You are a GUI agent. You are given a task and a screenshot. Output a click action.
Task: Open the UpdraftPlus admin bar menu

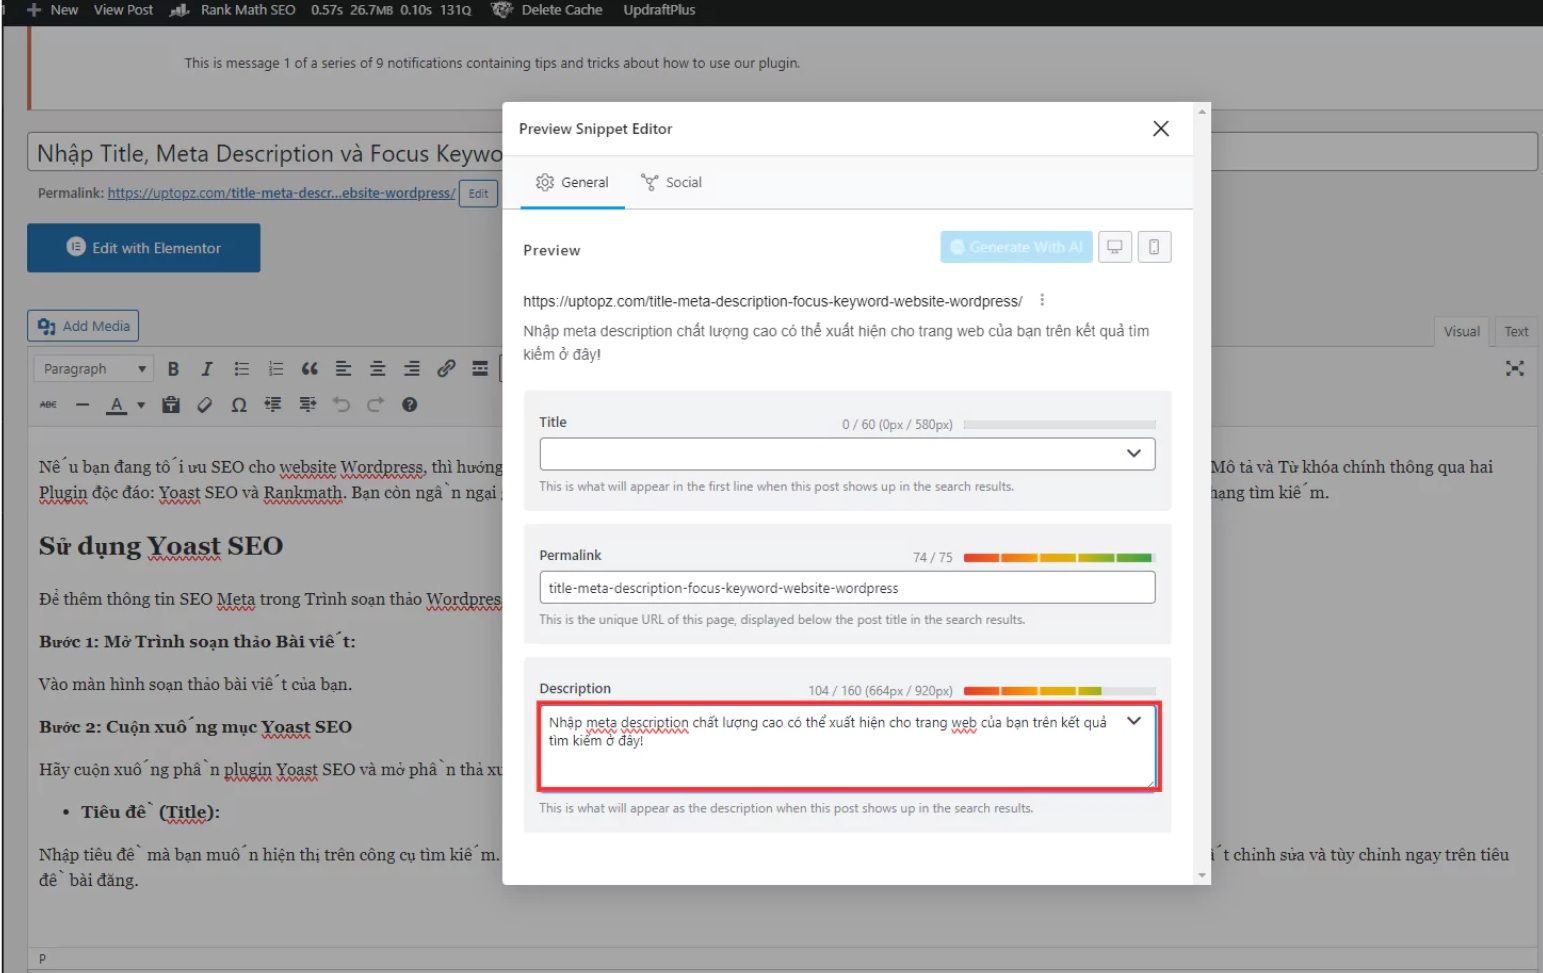pos(659,10)
